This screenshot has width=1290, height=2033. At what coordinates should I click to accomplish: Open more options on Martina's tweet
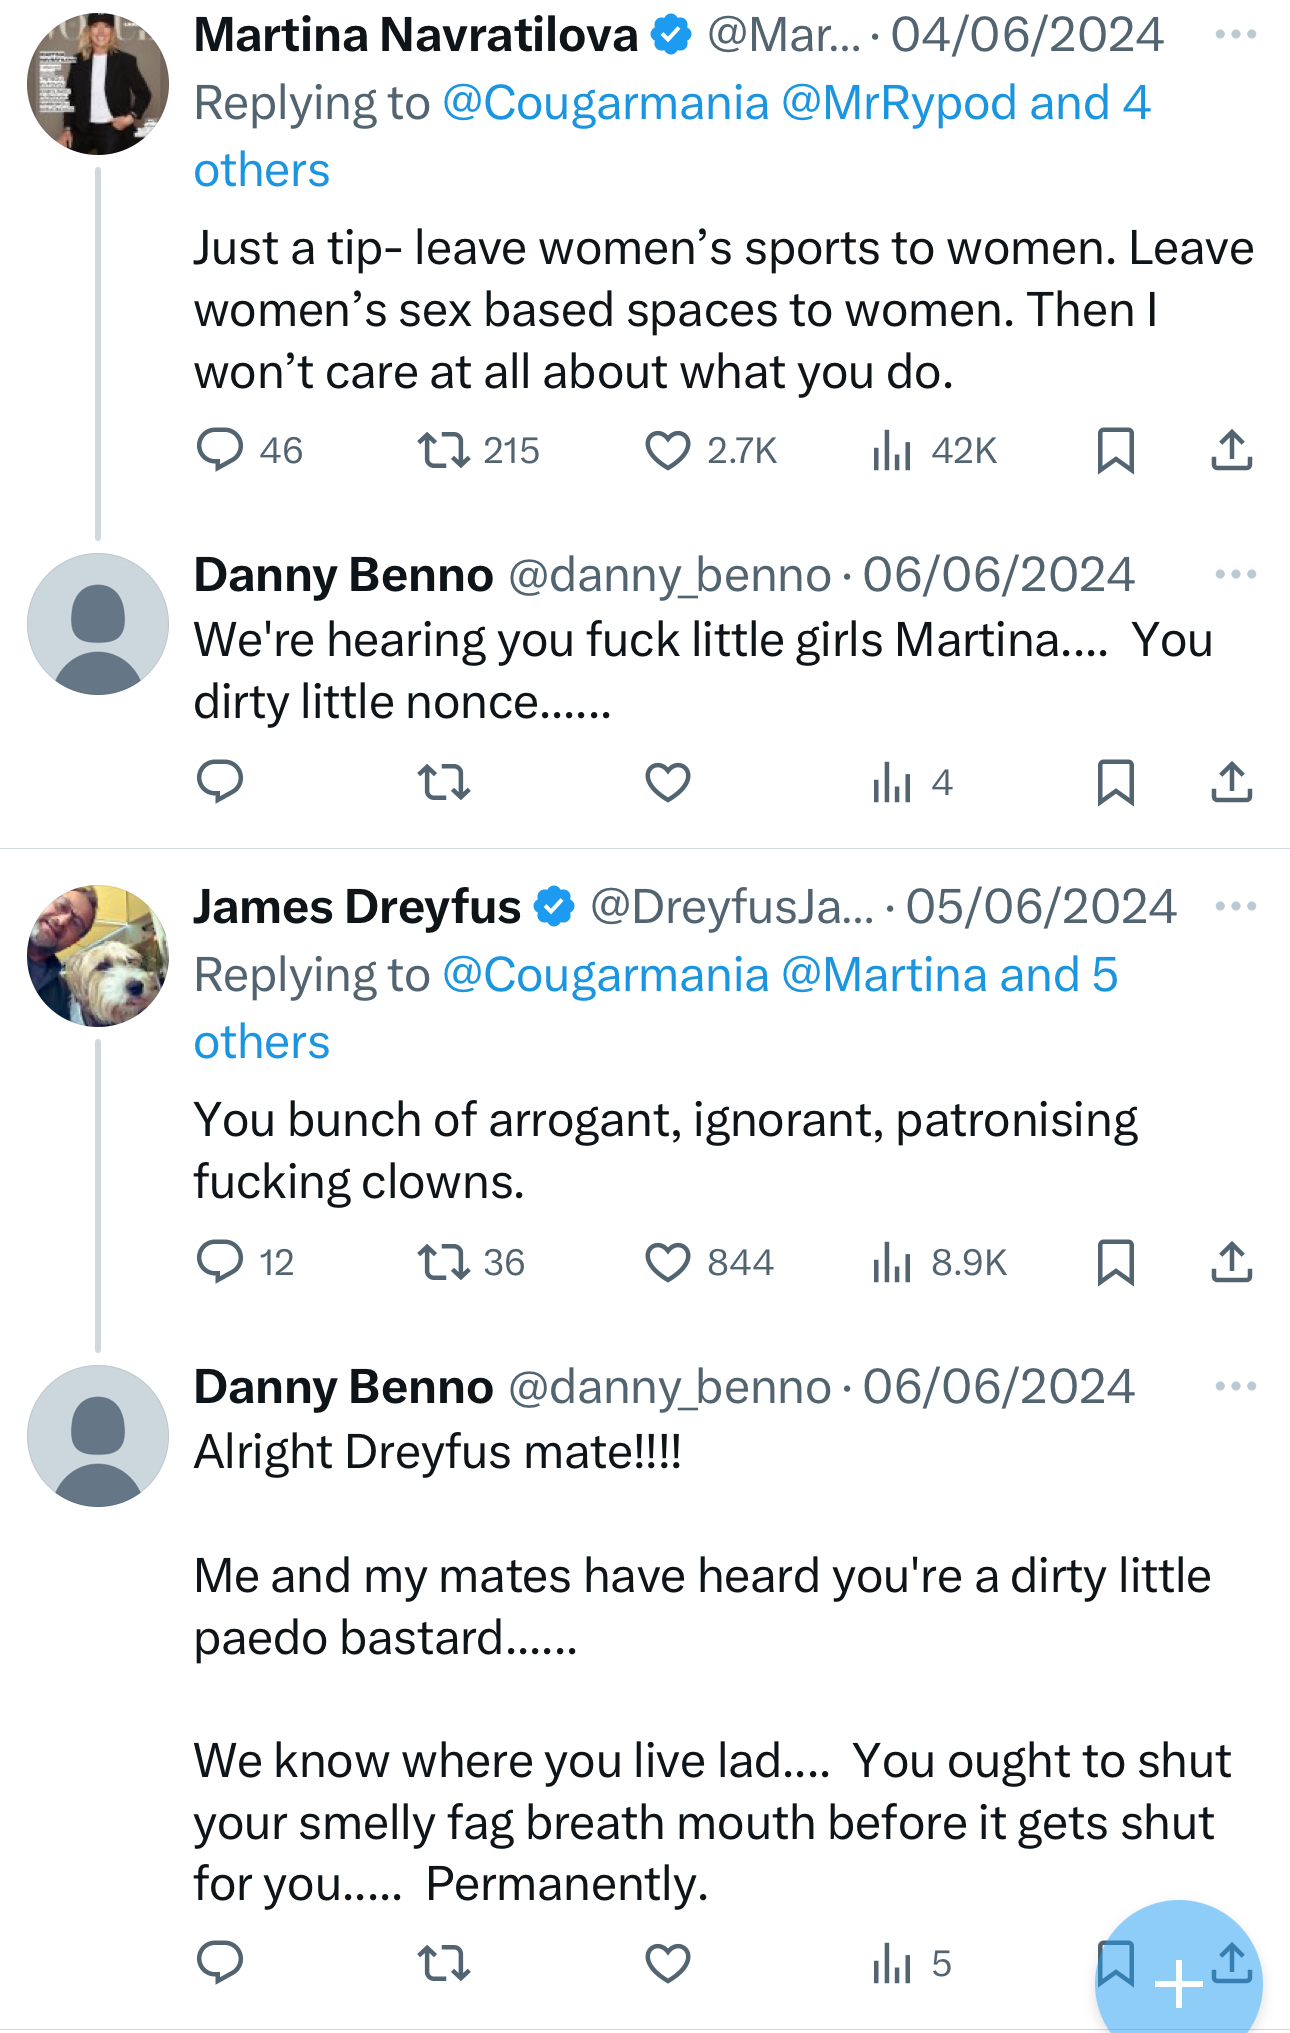click(1235, 35)
